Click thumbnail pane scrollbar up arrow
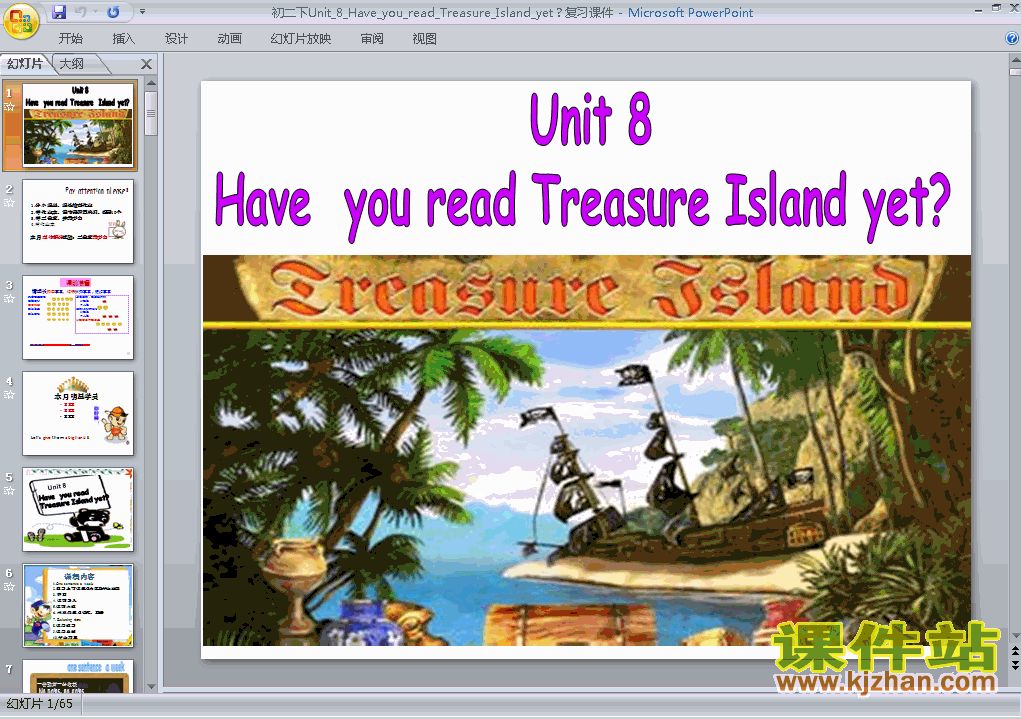 pyautogui.click(x=151, y=83)
